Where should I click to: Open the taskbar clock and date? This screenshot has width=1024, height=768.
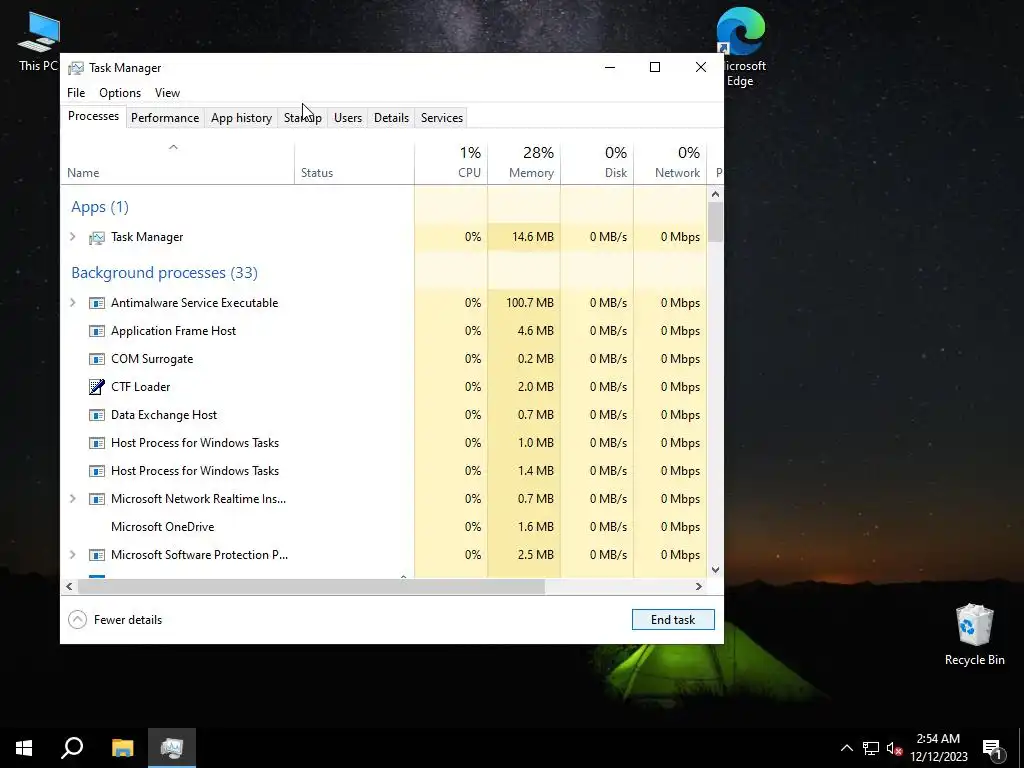click(x=938, y=748)
